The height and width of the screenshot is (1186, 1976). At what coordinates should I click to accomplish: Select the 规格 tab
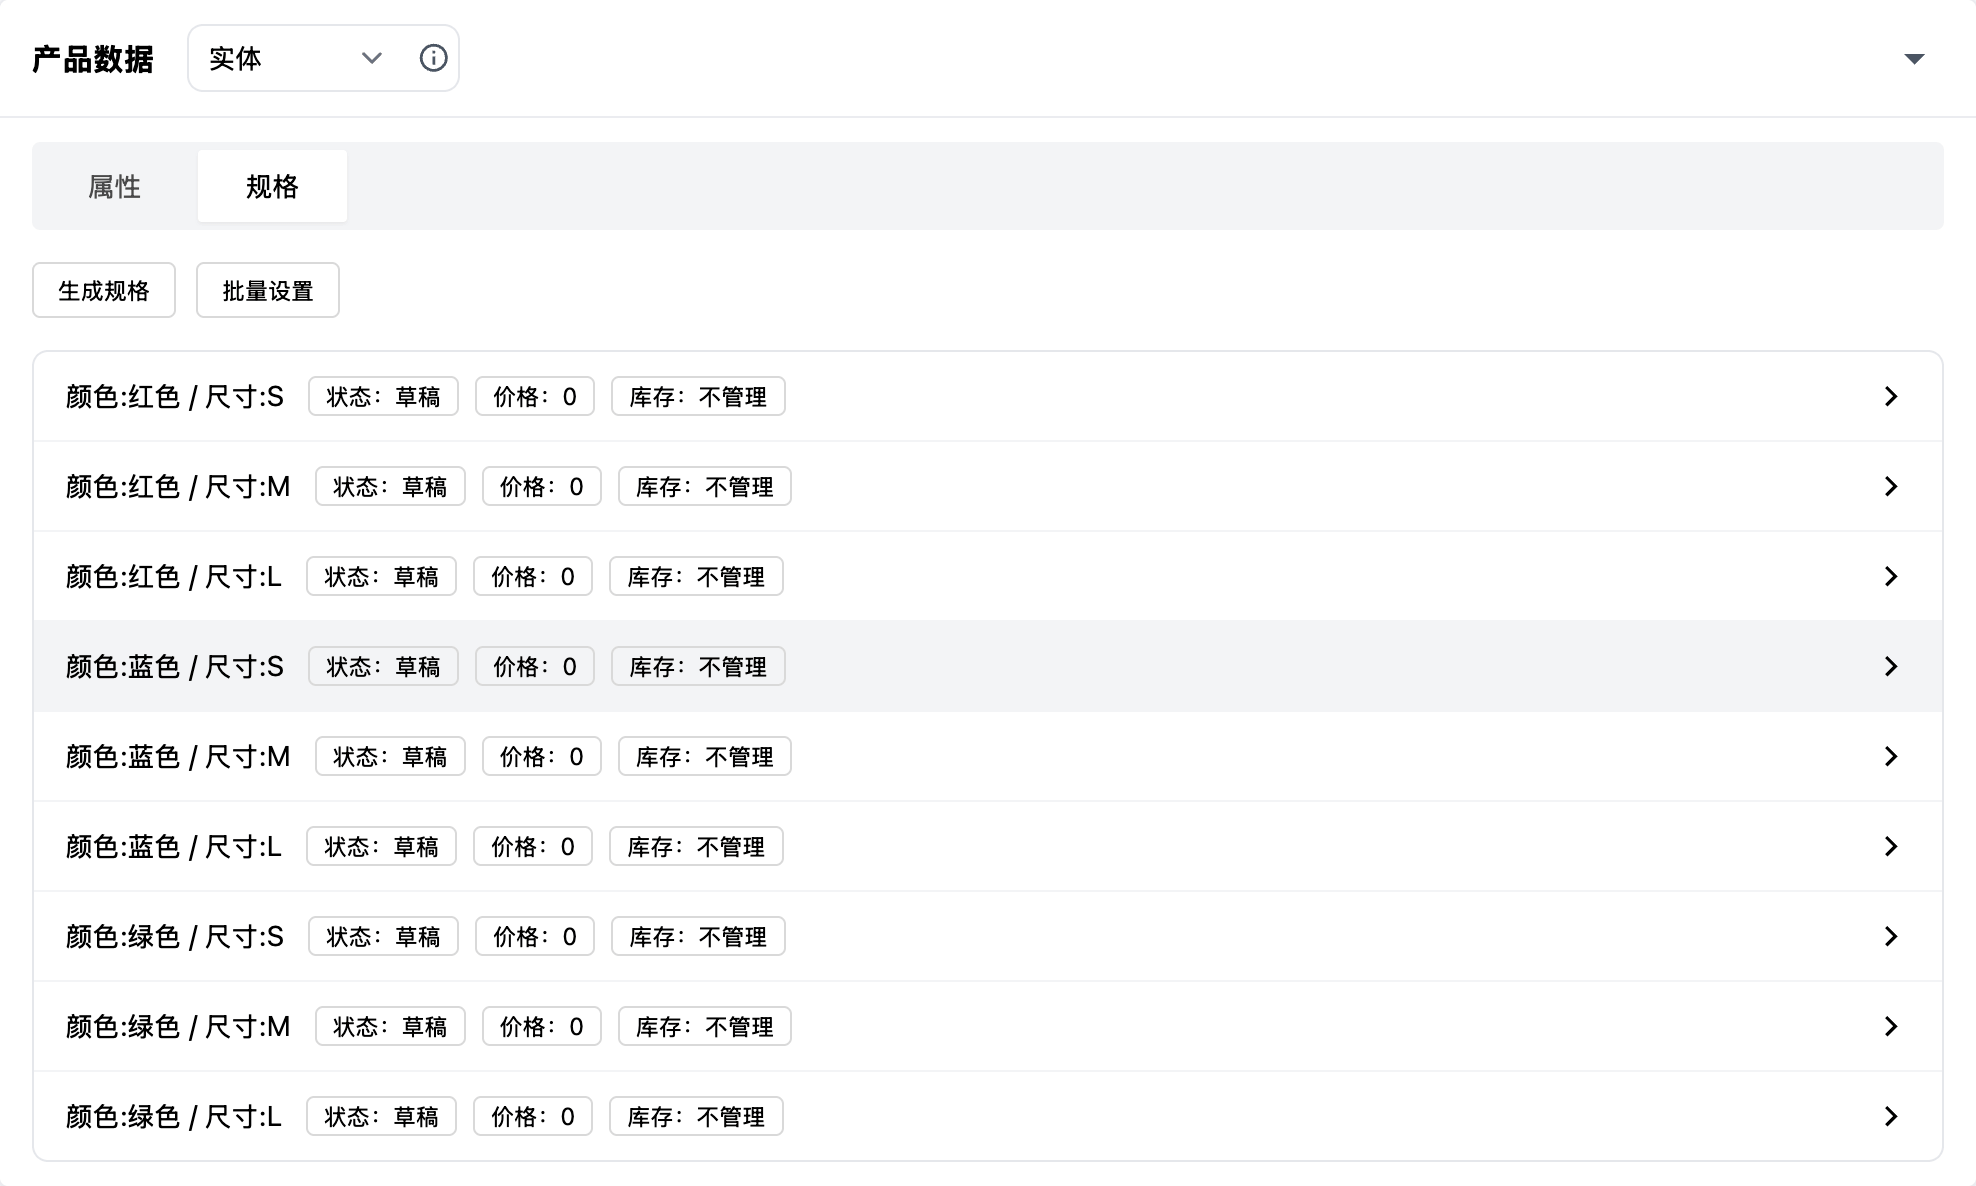[x=272, y=186]
